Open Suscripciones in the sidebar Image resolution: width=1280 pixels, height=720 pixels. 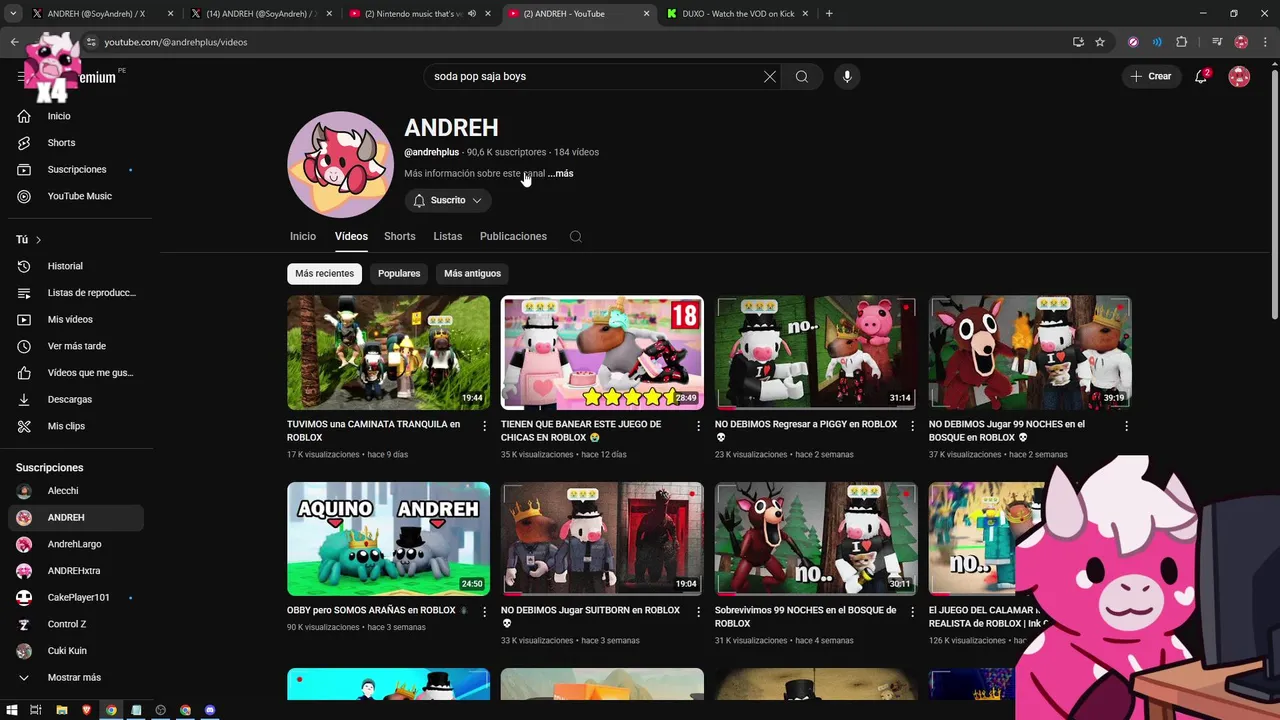[x=75, y=170]
